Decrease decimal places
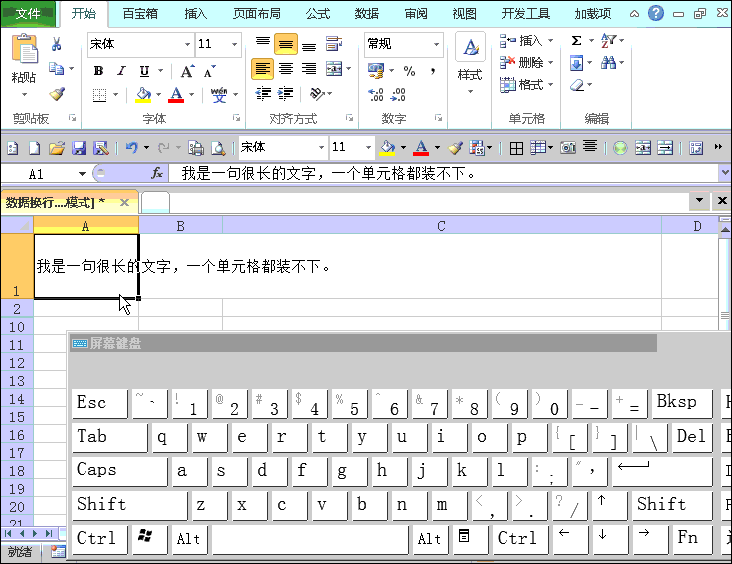The width and height of the screenshot is (732, 564). pos(398,95)
